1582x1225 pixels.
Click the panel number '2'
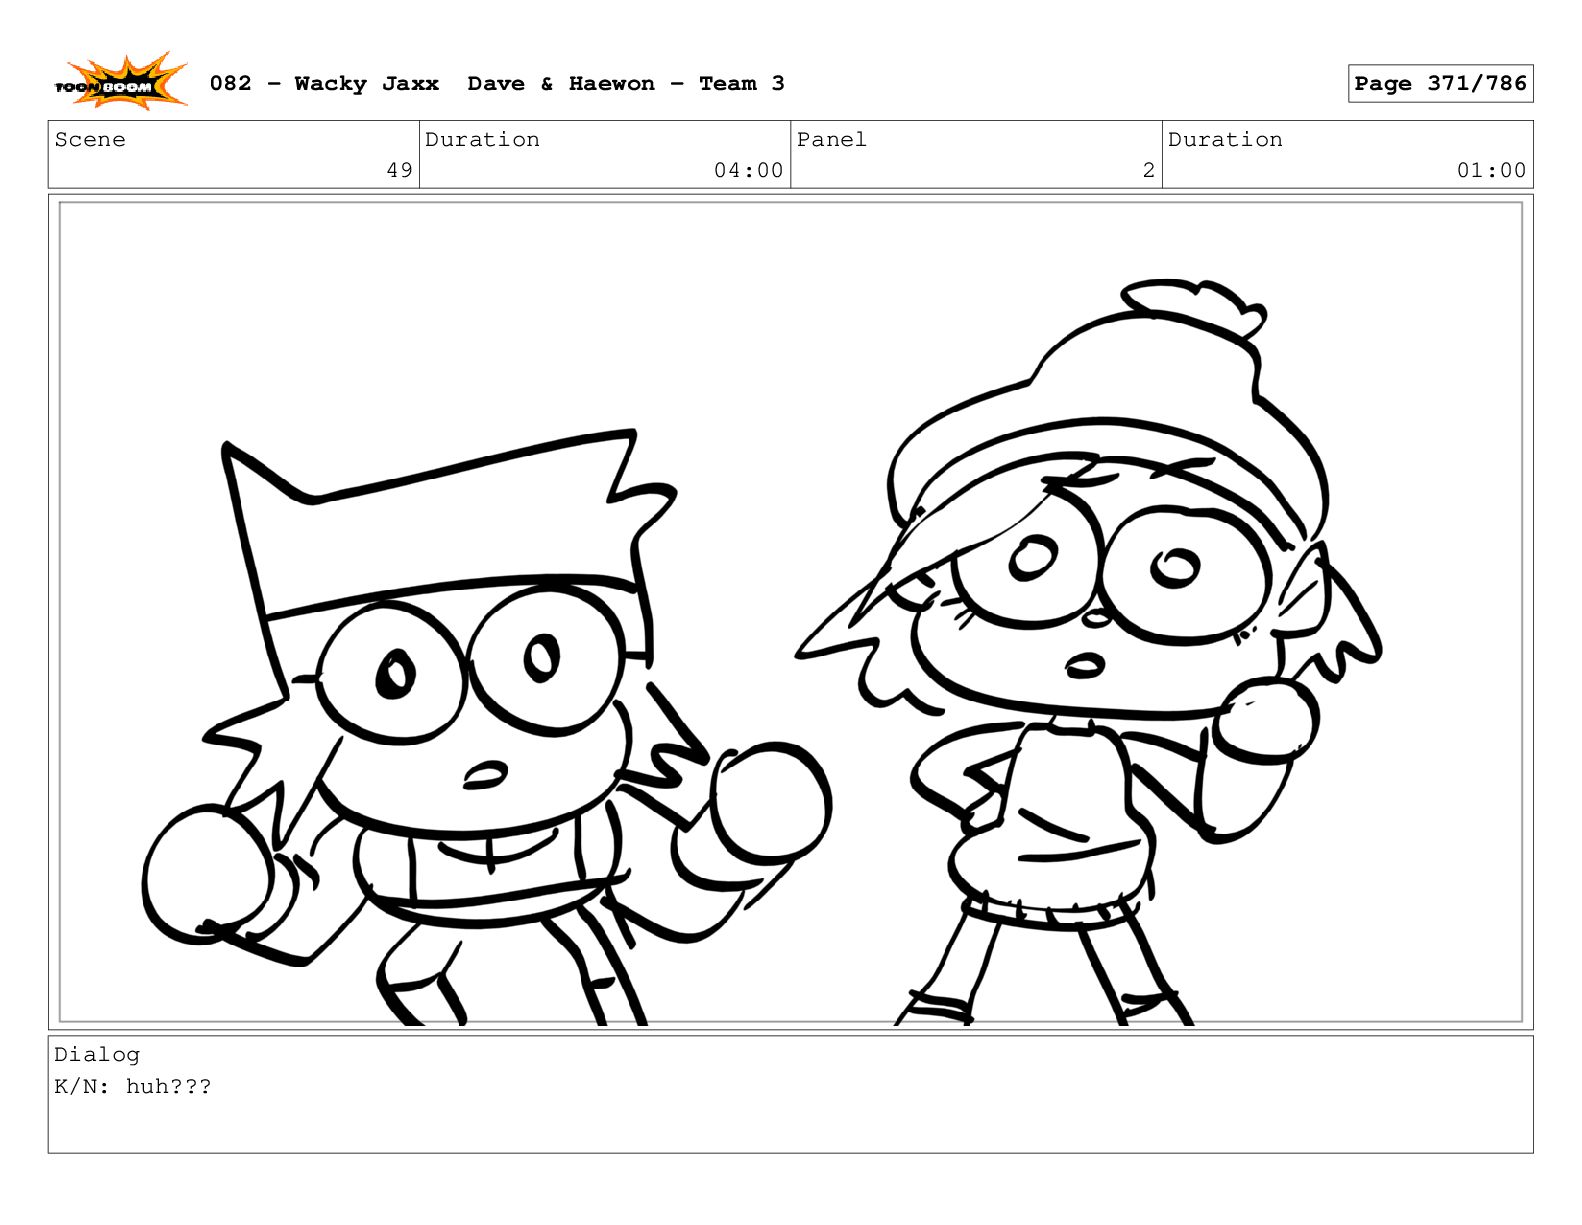(1149, 170)
